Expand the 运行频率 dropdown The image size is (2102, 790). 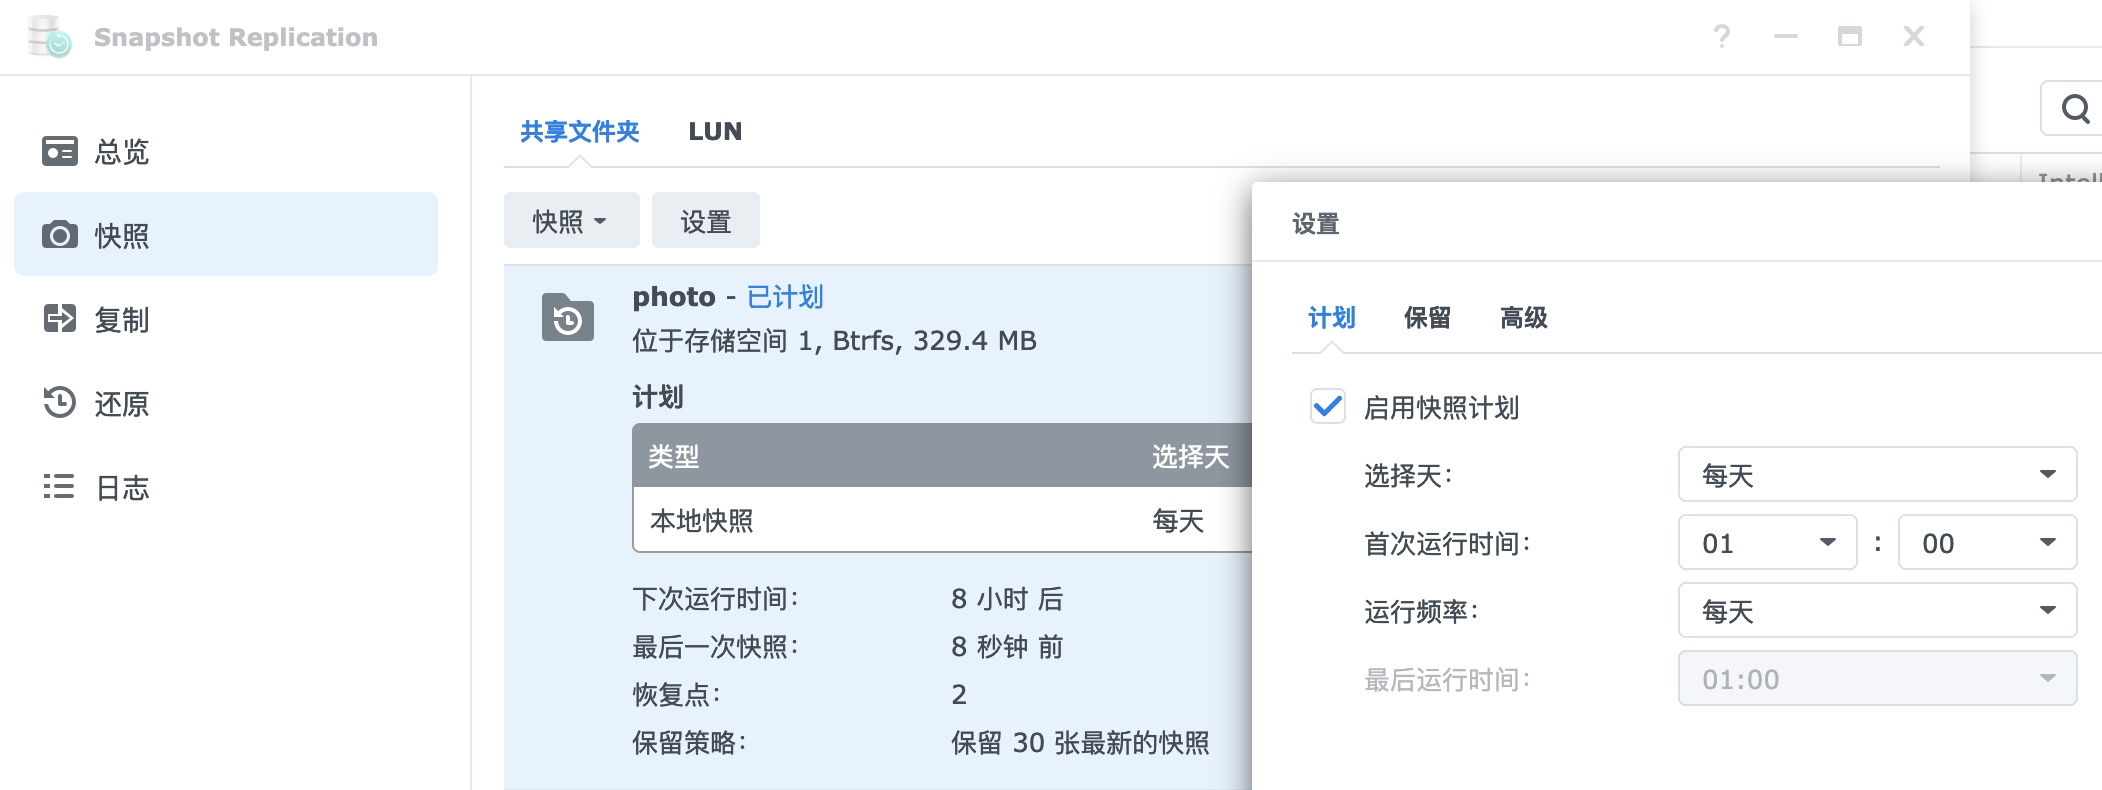click(x=1877, y=610)
